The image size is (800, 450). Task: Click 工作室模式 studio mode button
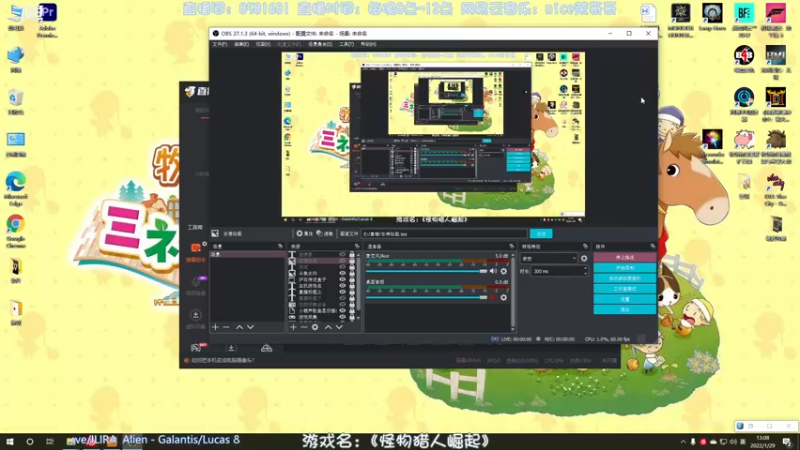point(624,289)
